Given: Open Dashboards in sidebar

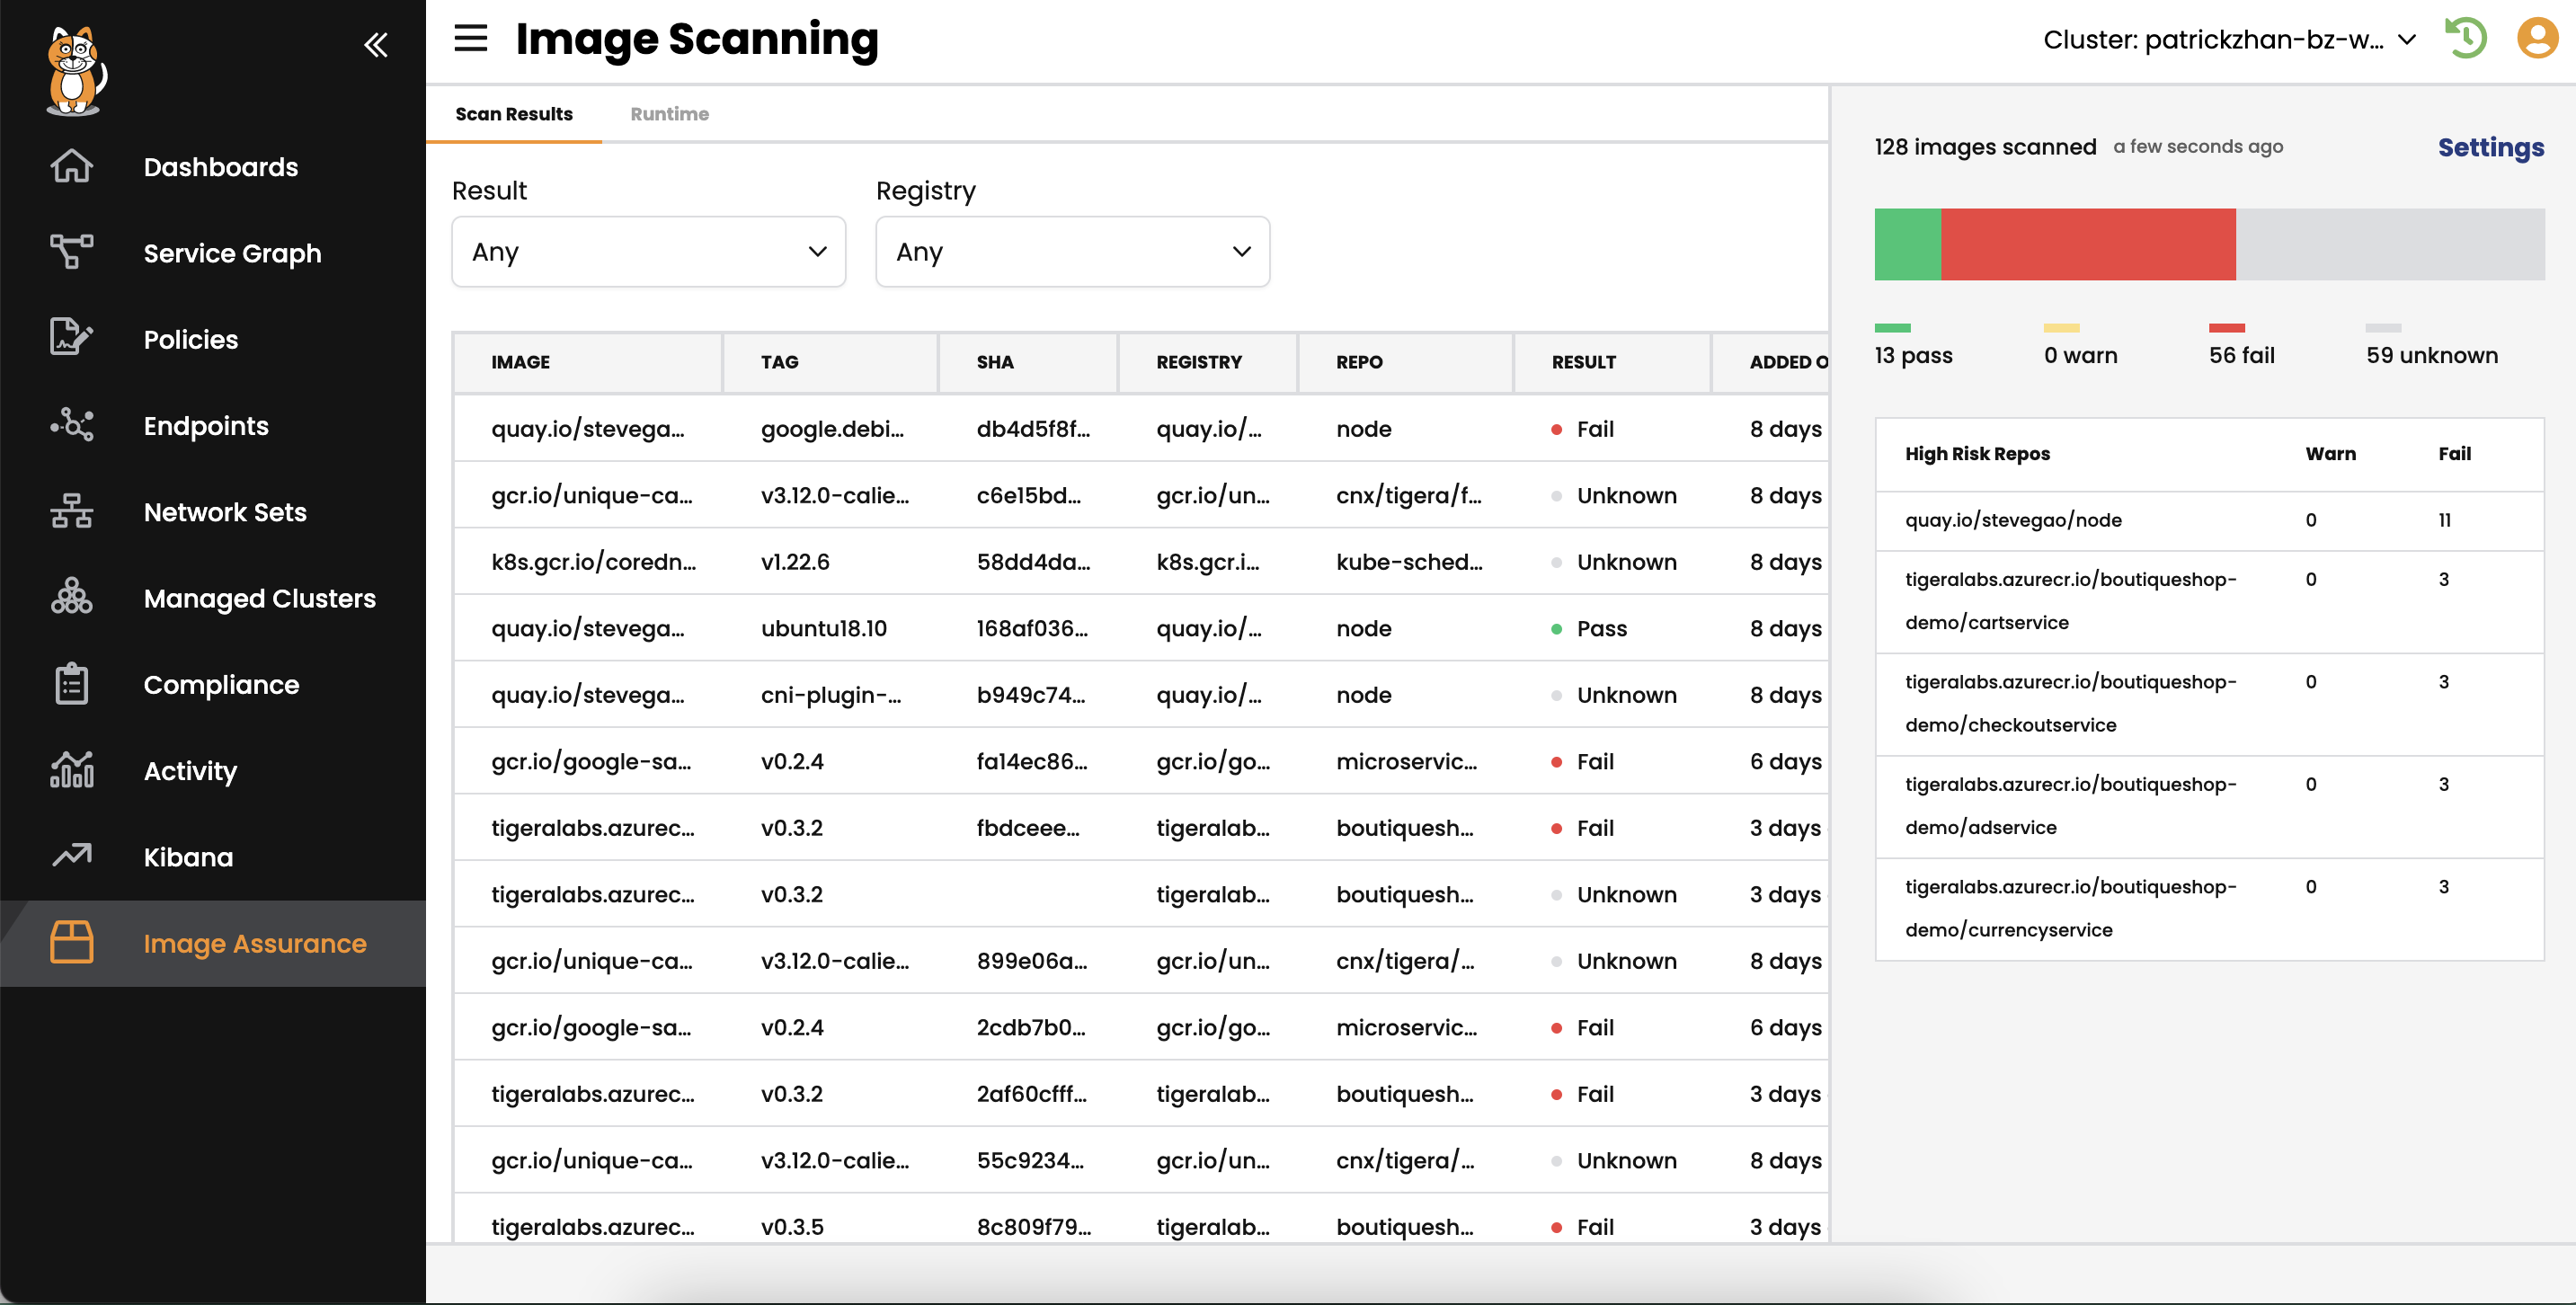Looking at the screenshot, I should (x=221, y=167).
